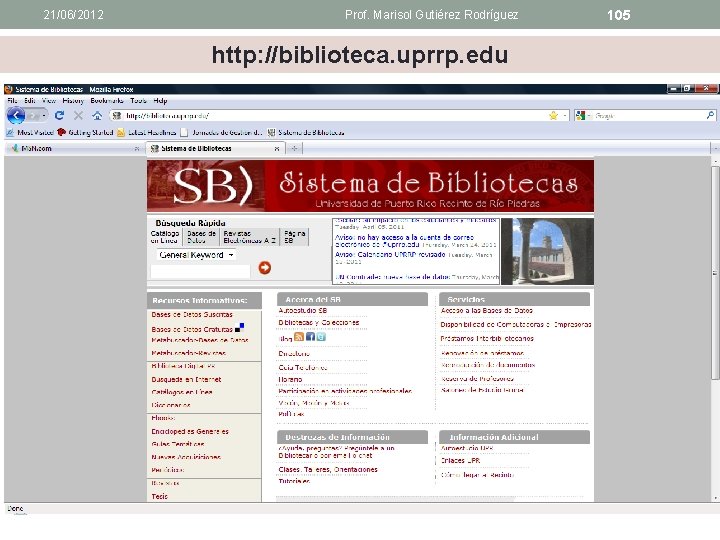This screenshot has width=720, height=540.
Task: Open Reserva de Profesores link
Action: 477,379
